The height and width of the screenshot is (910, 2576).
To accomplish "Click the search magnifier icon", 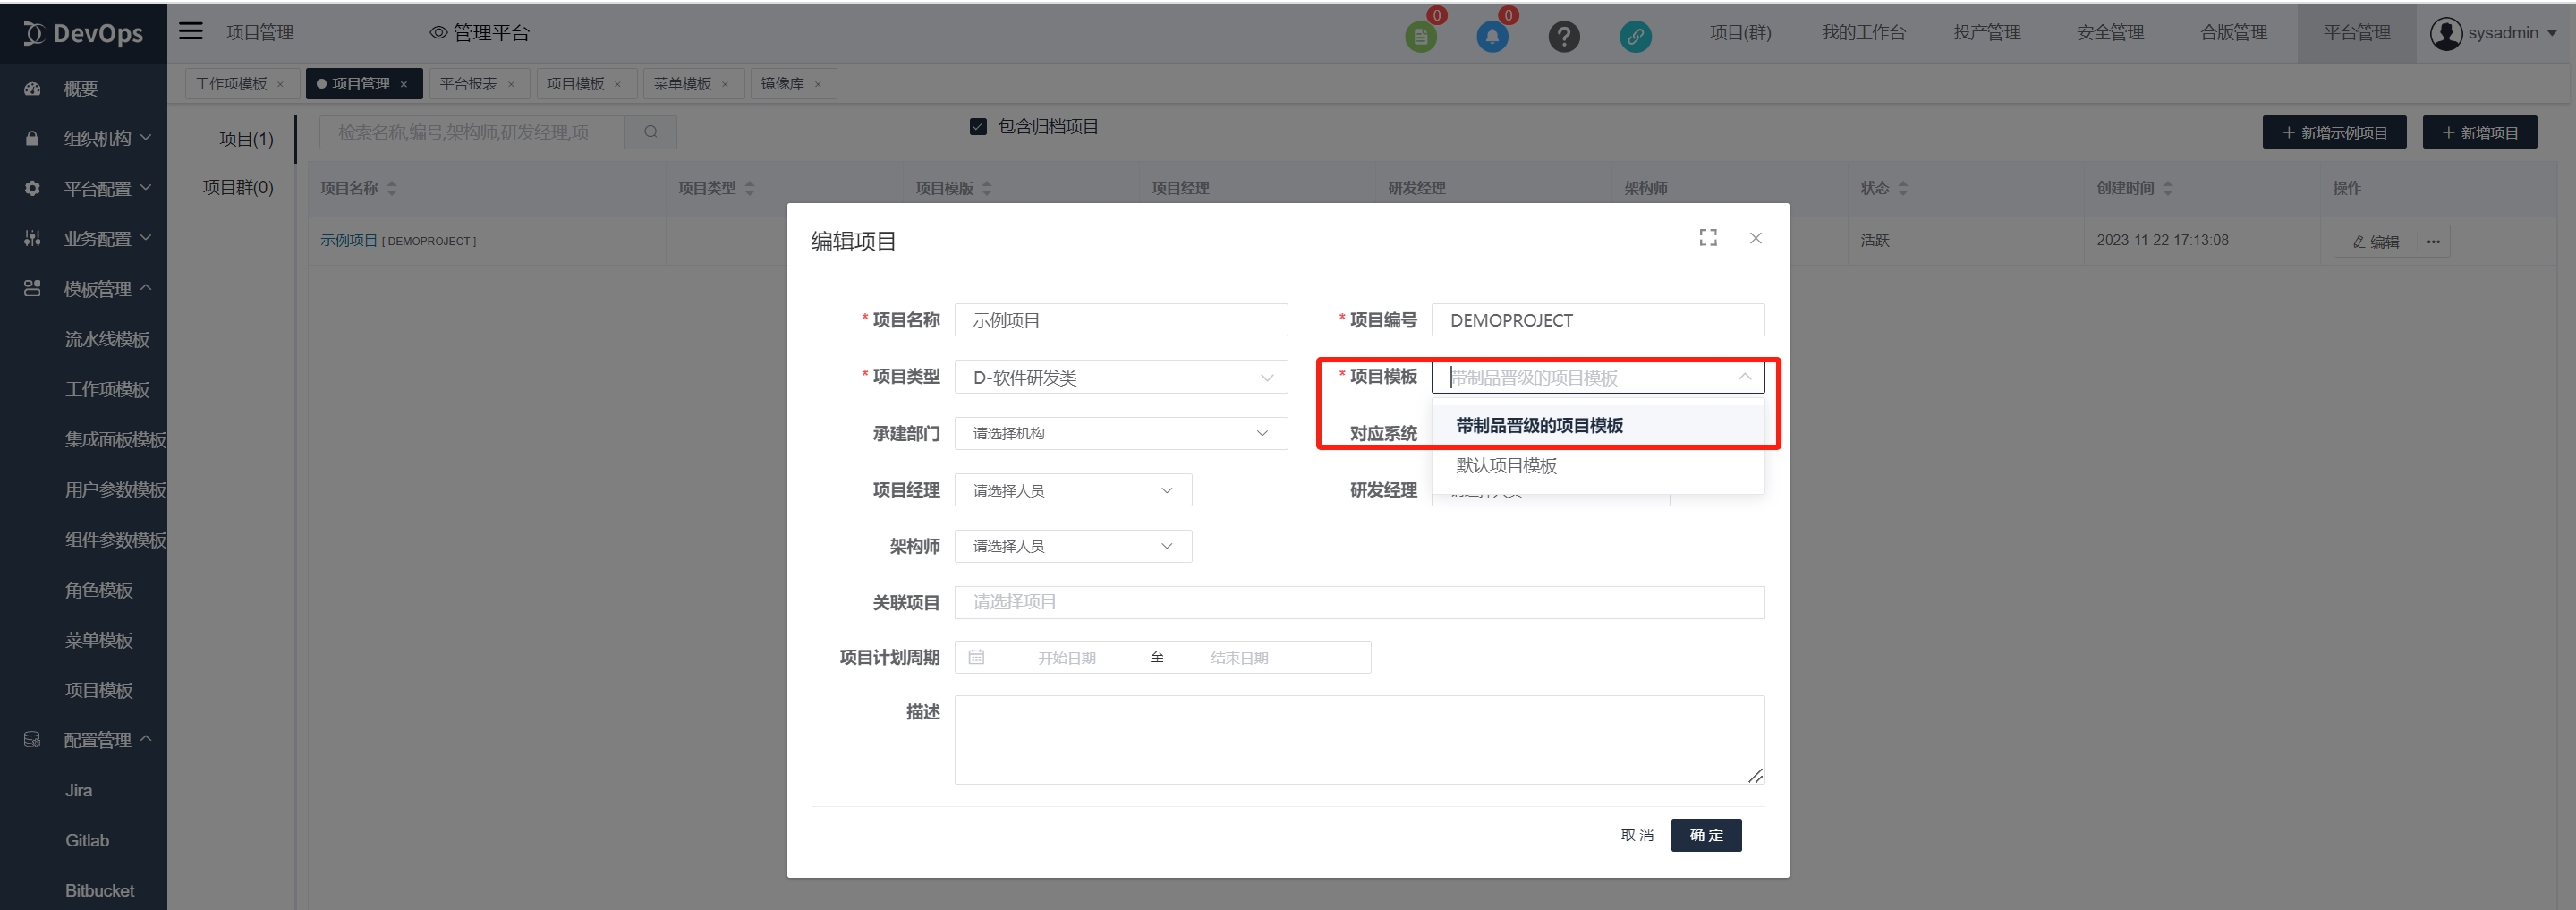I will (x=651, y=132).
